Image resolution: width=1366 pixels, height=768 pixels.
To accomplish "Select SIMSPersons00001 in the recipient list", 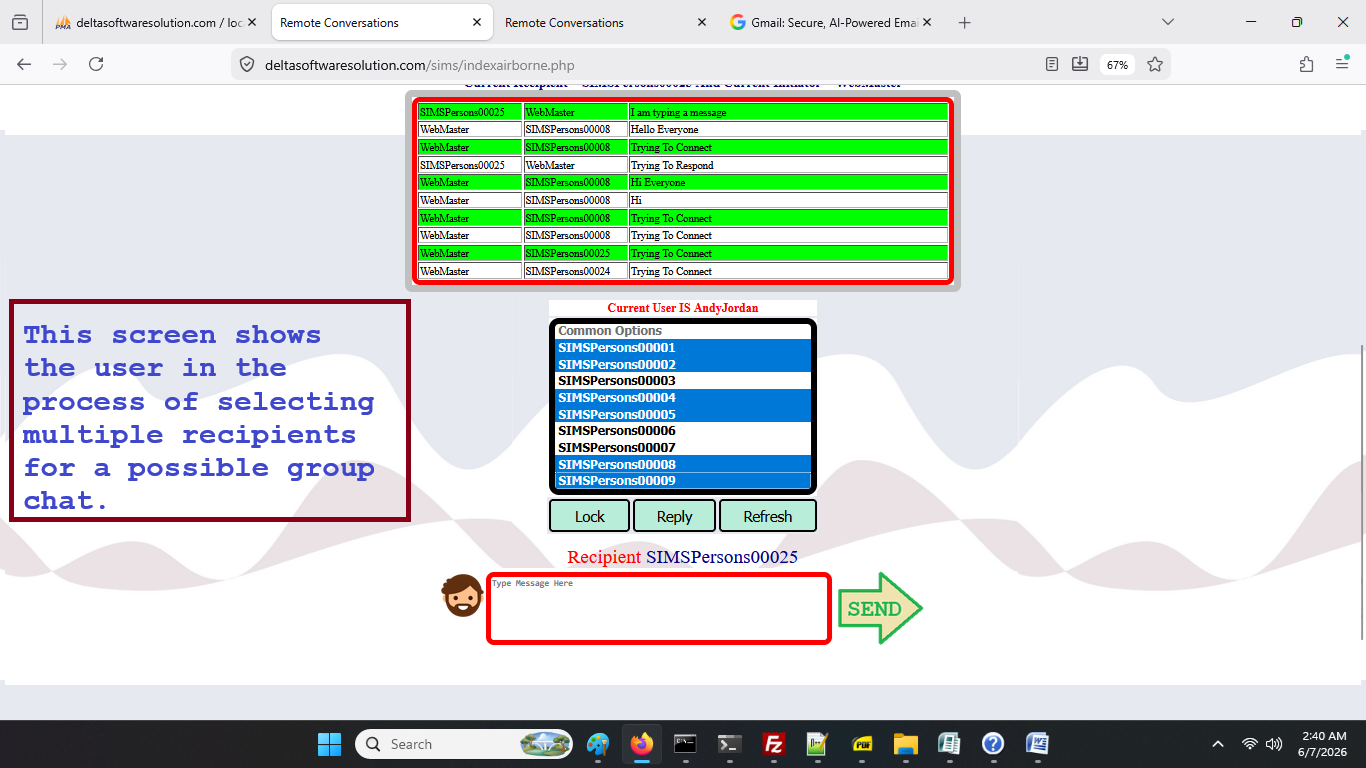I will point(682,348).
